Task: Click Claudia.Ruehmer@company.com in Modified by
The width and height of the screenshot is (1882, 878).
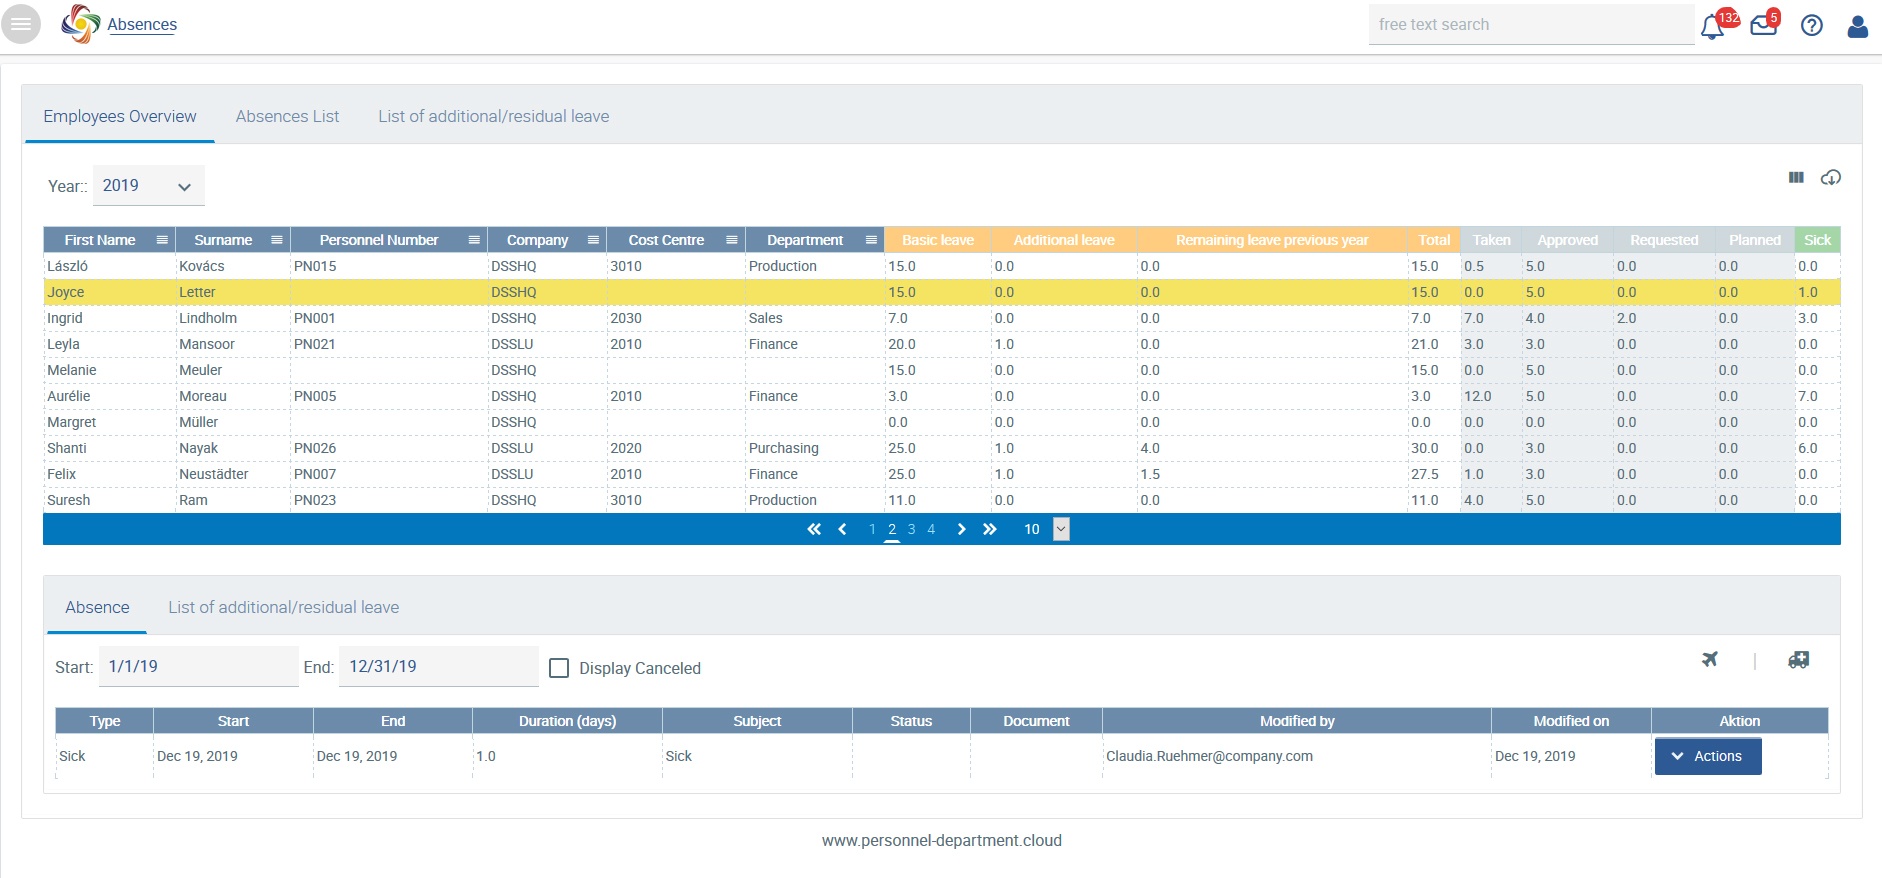Action: pos(1209,756)
